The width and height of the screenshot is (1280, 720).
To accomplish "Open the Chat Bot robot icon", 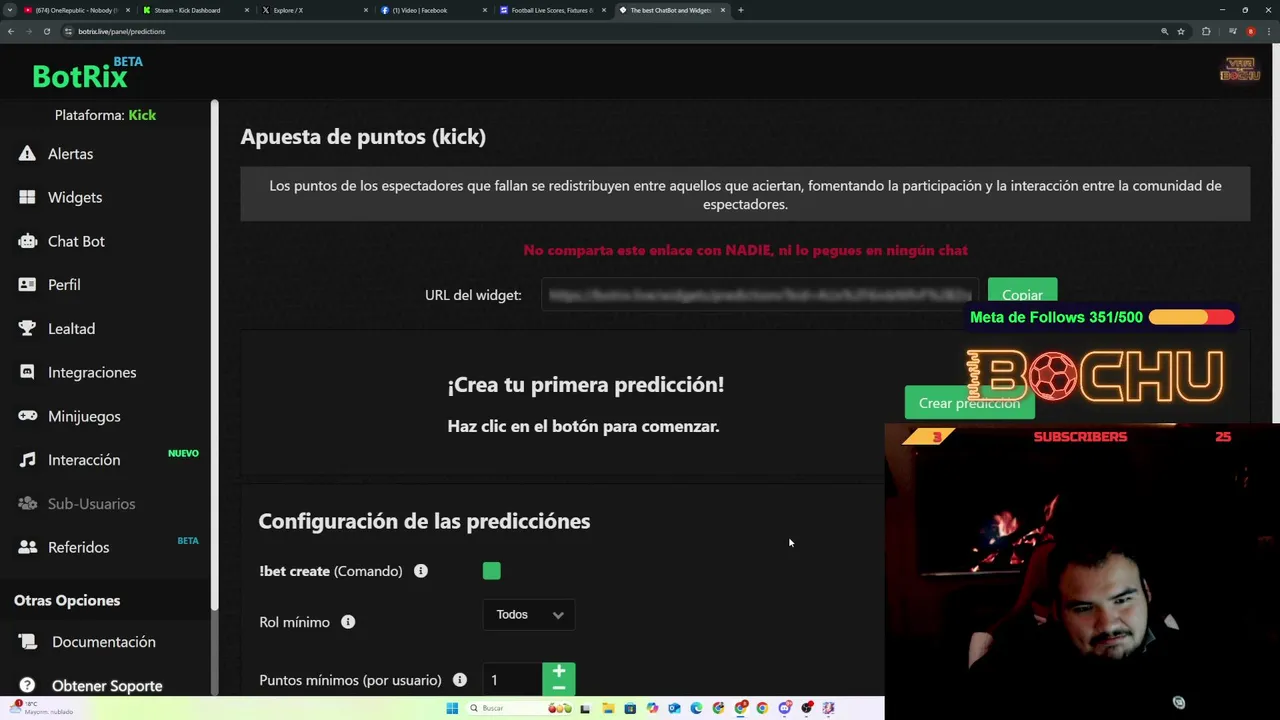I will pos(28,241).
